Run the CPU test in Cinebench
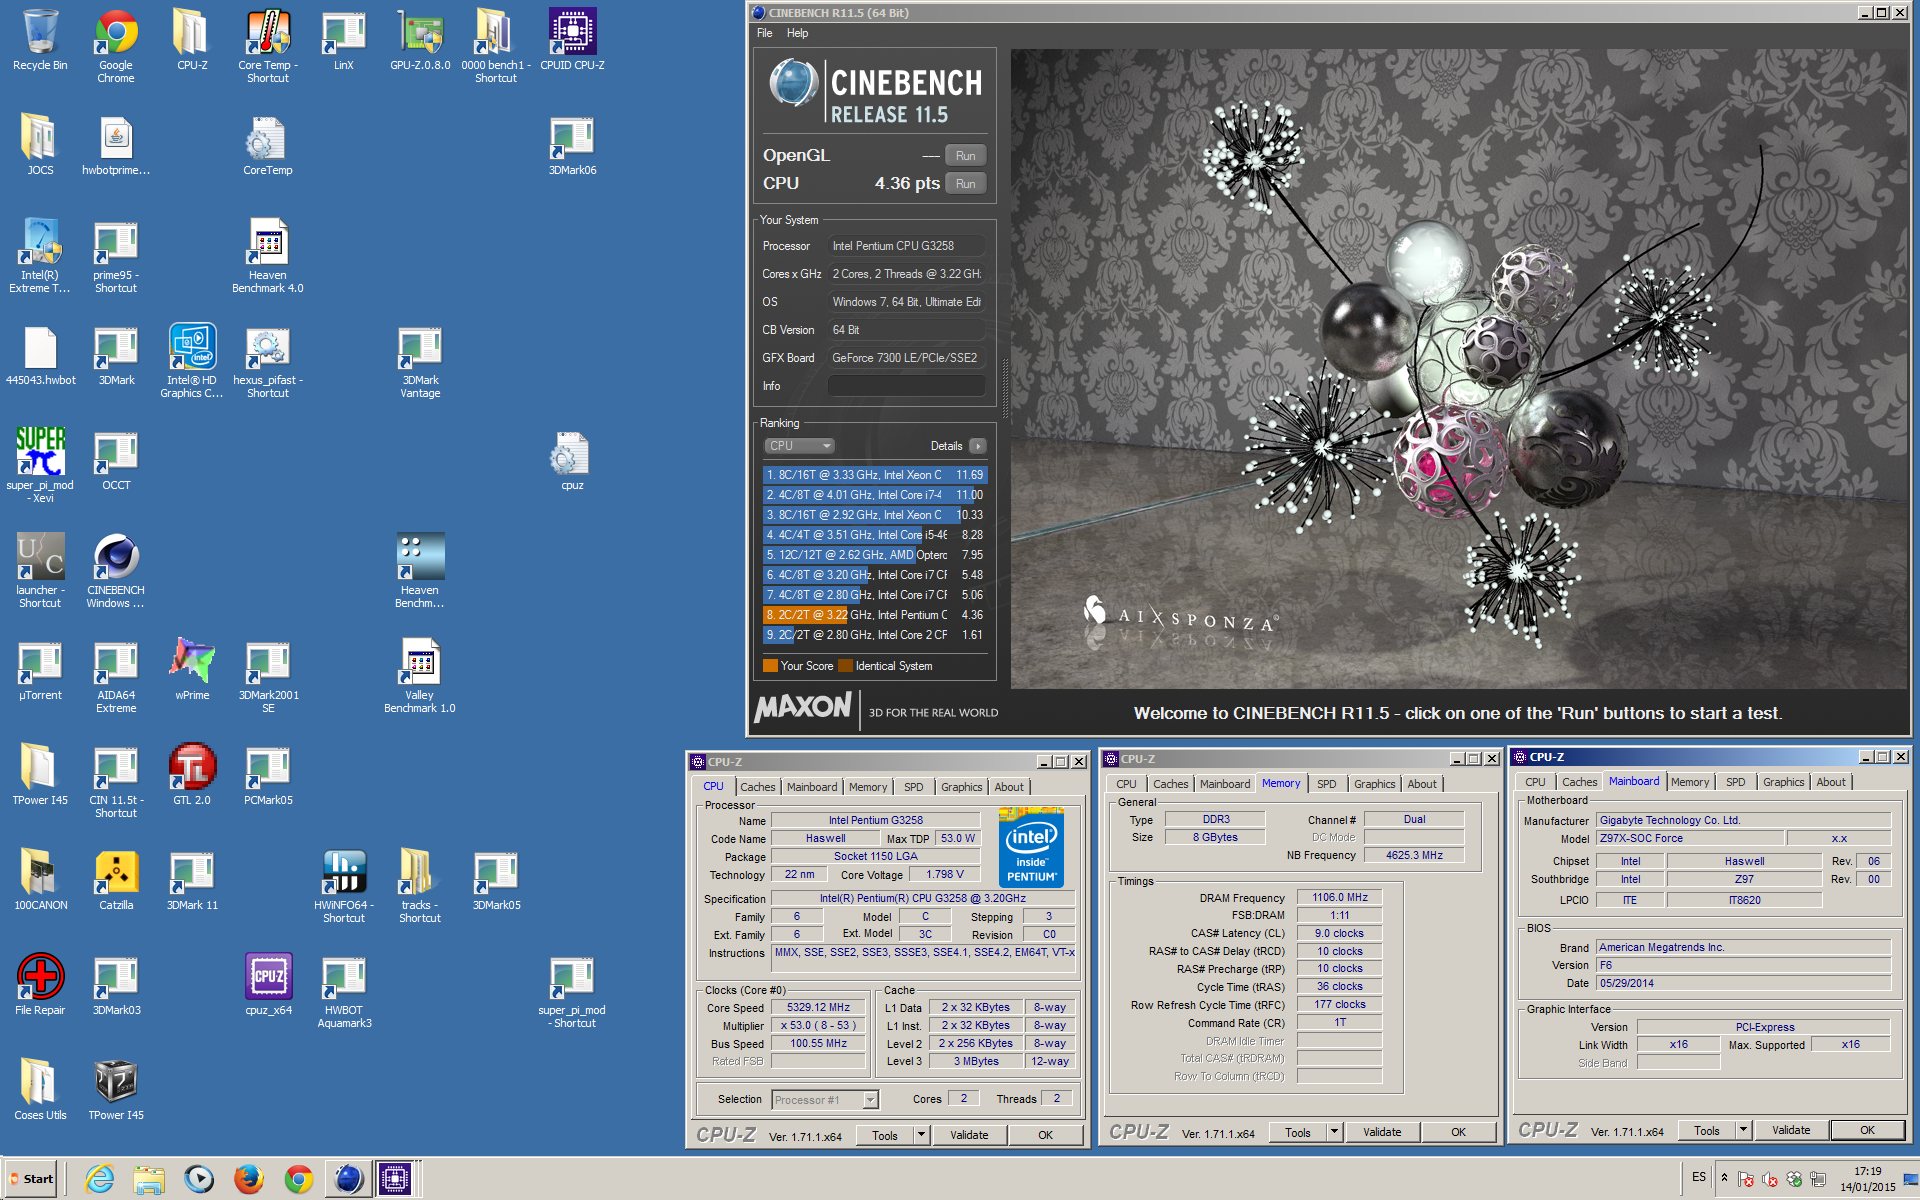1920x1200 pixels. 965,183
